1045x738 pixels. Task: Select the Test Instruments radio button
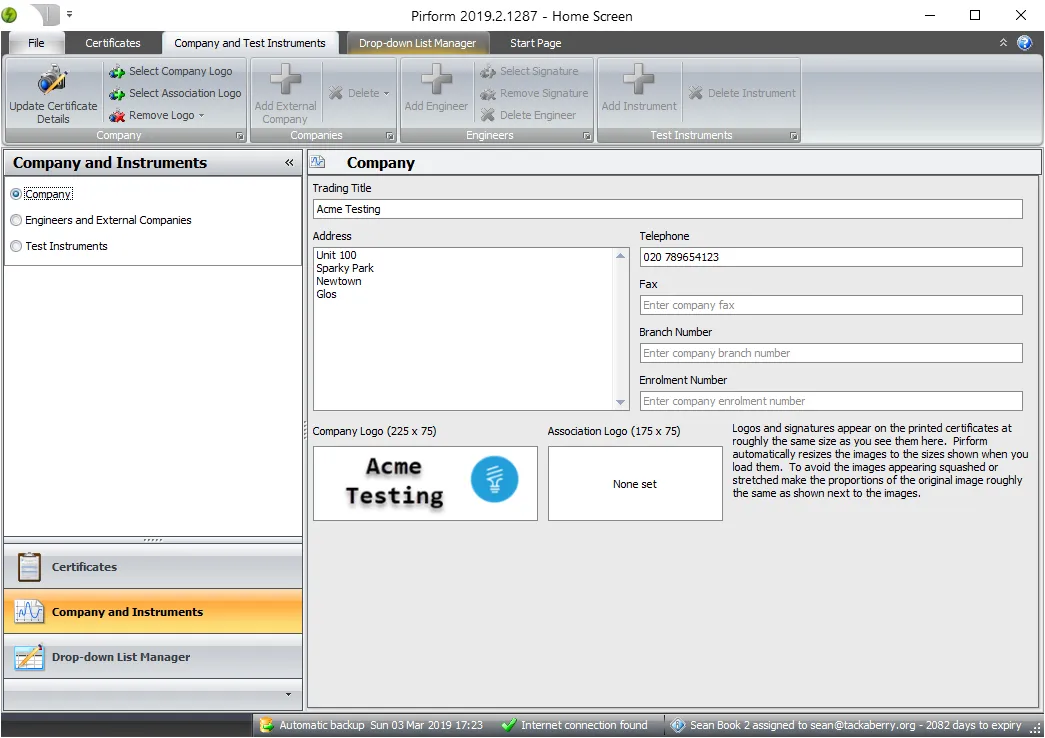pyautogui.click(x=16, y=246)
